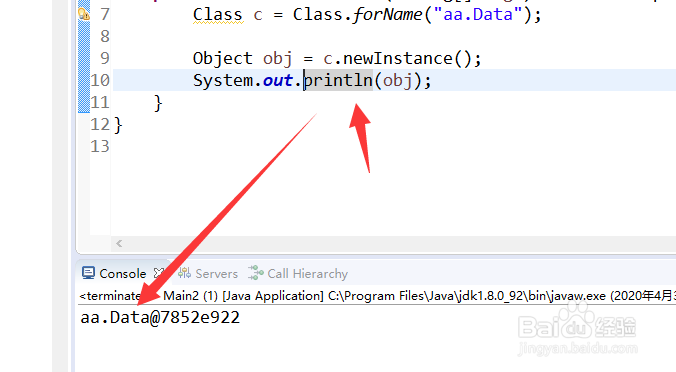Click the warning marker on line 7

pyautogui.click(x=84, y=14)
